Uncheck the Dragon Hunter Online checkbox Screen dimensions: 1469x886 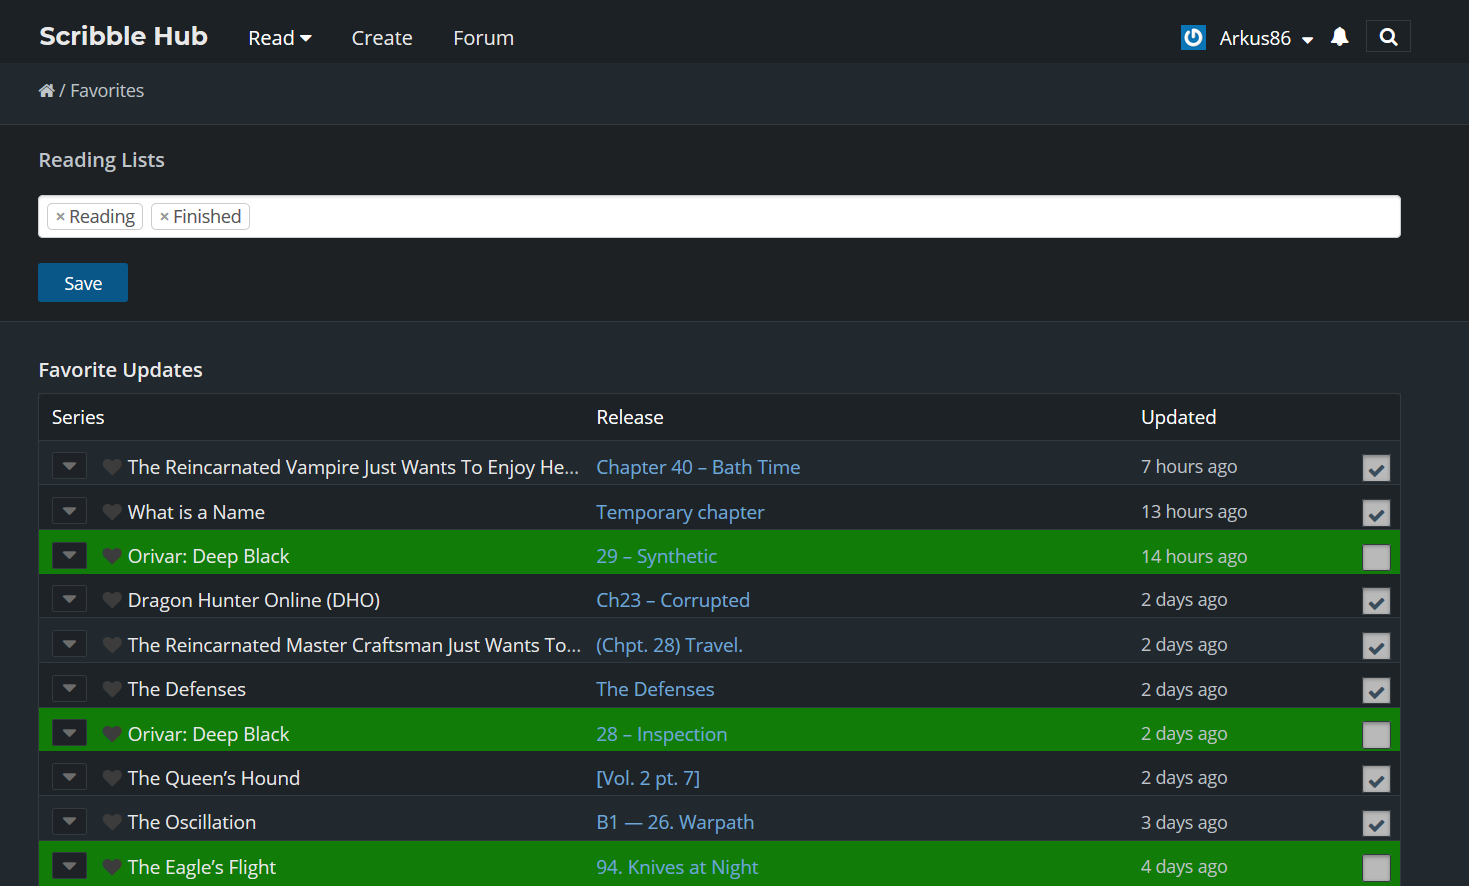[x=1376, y=601]
